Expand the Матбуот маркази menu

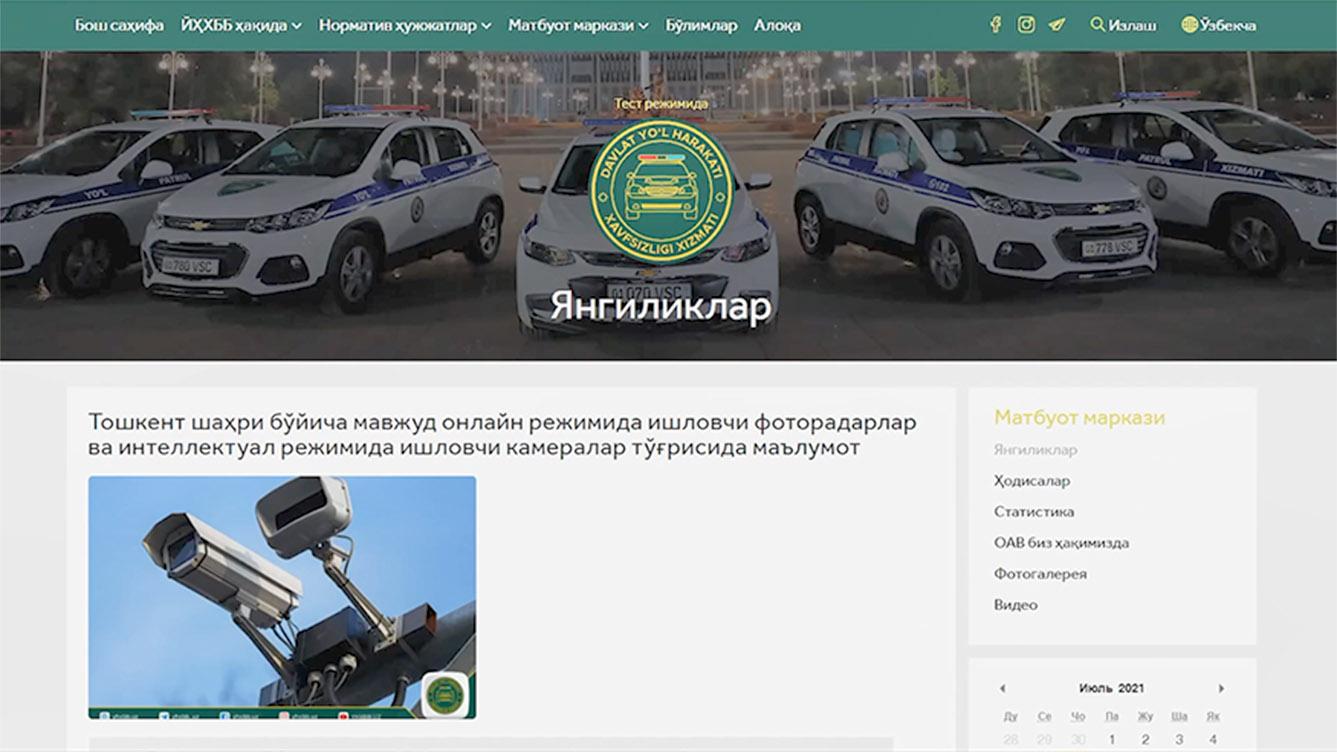(x=578, y=25)
